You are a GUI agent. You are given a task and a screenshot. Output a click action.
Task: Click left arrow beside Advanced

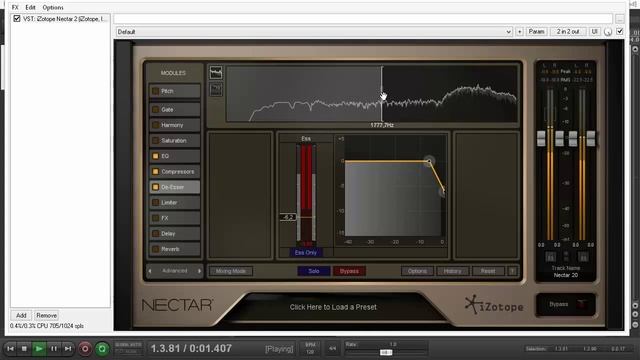(x=150, y=271)
